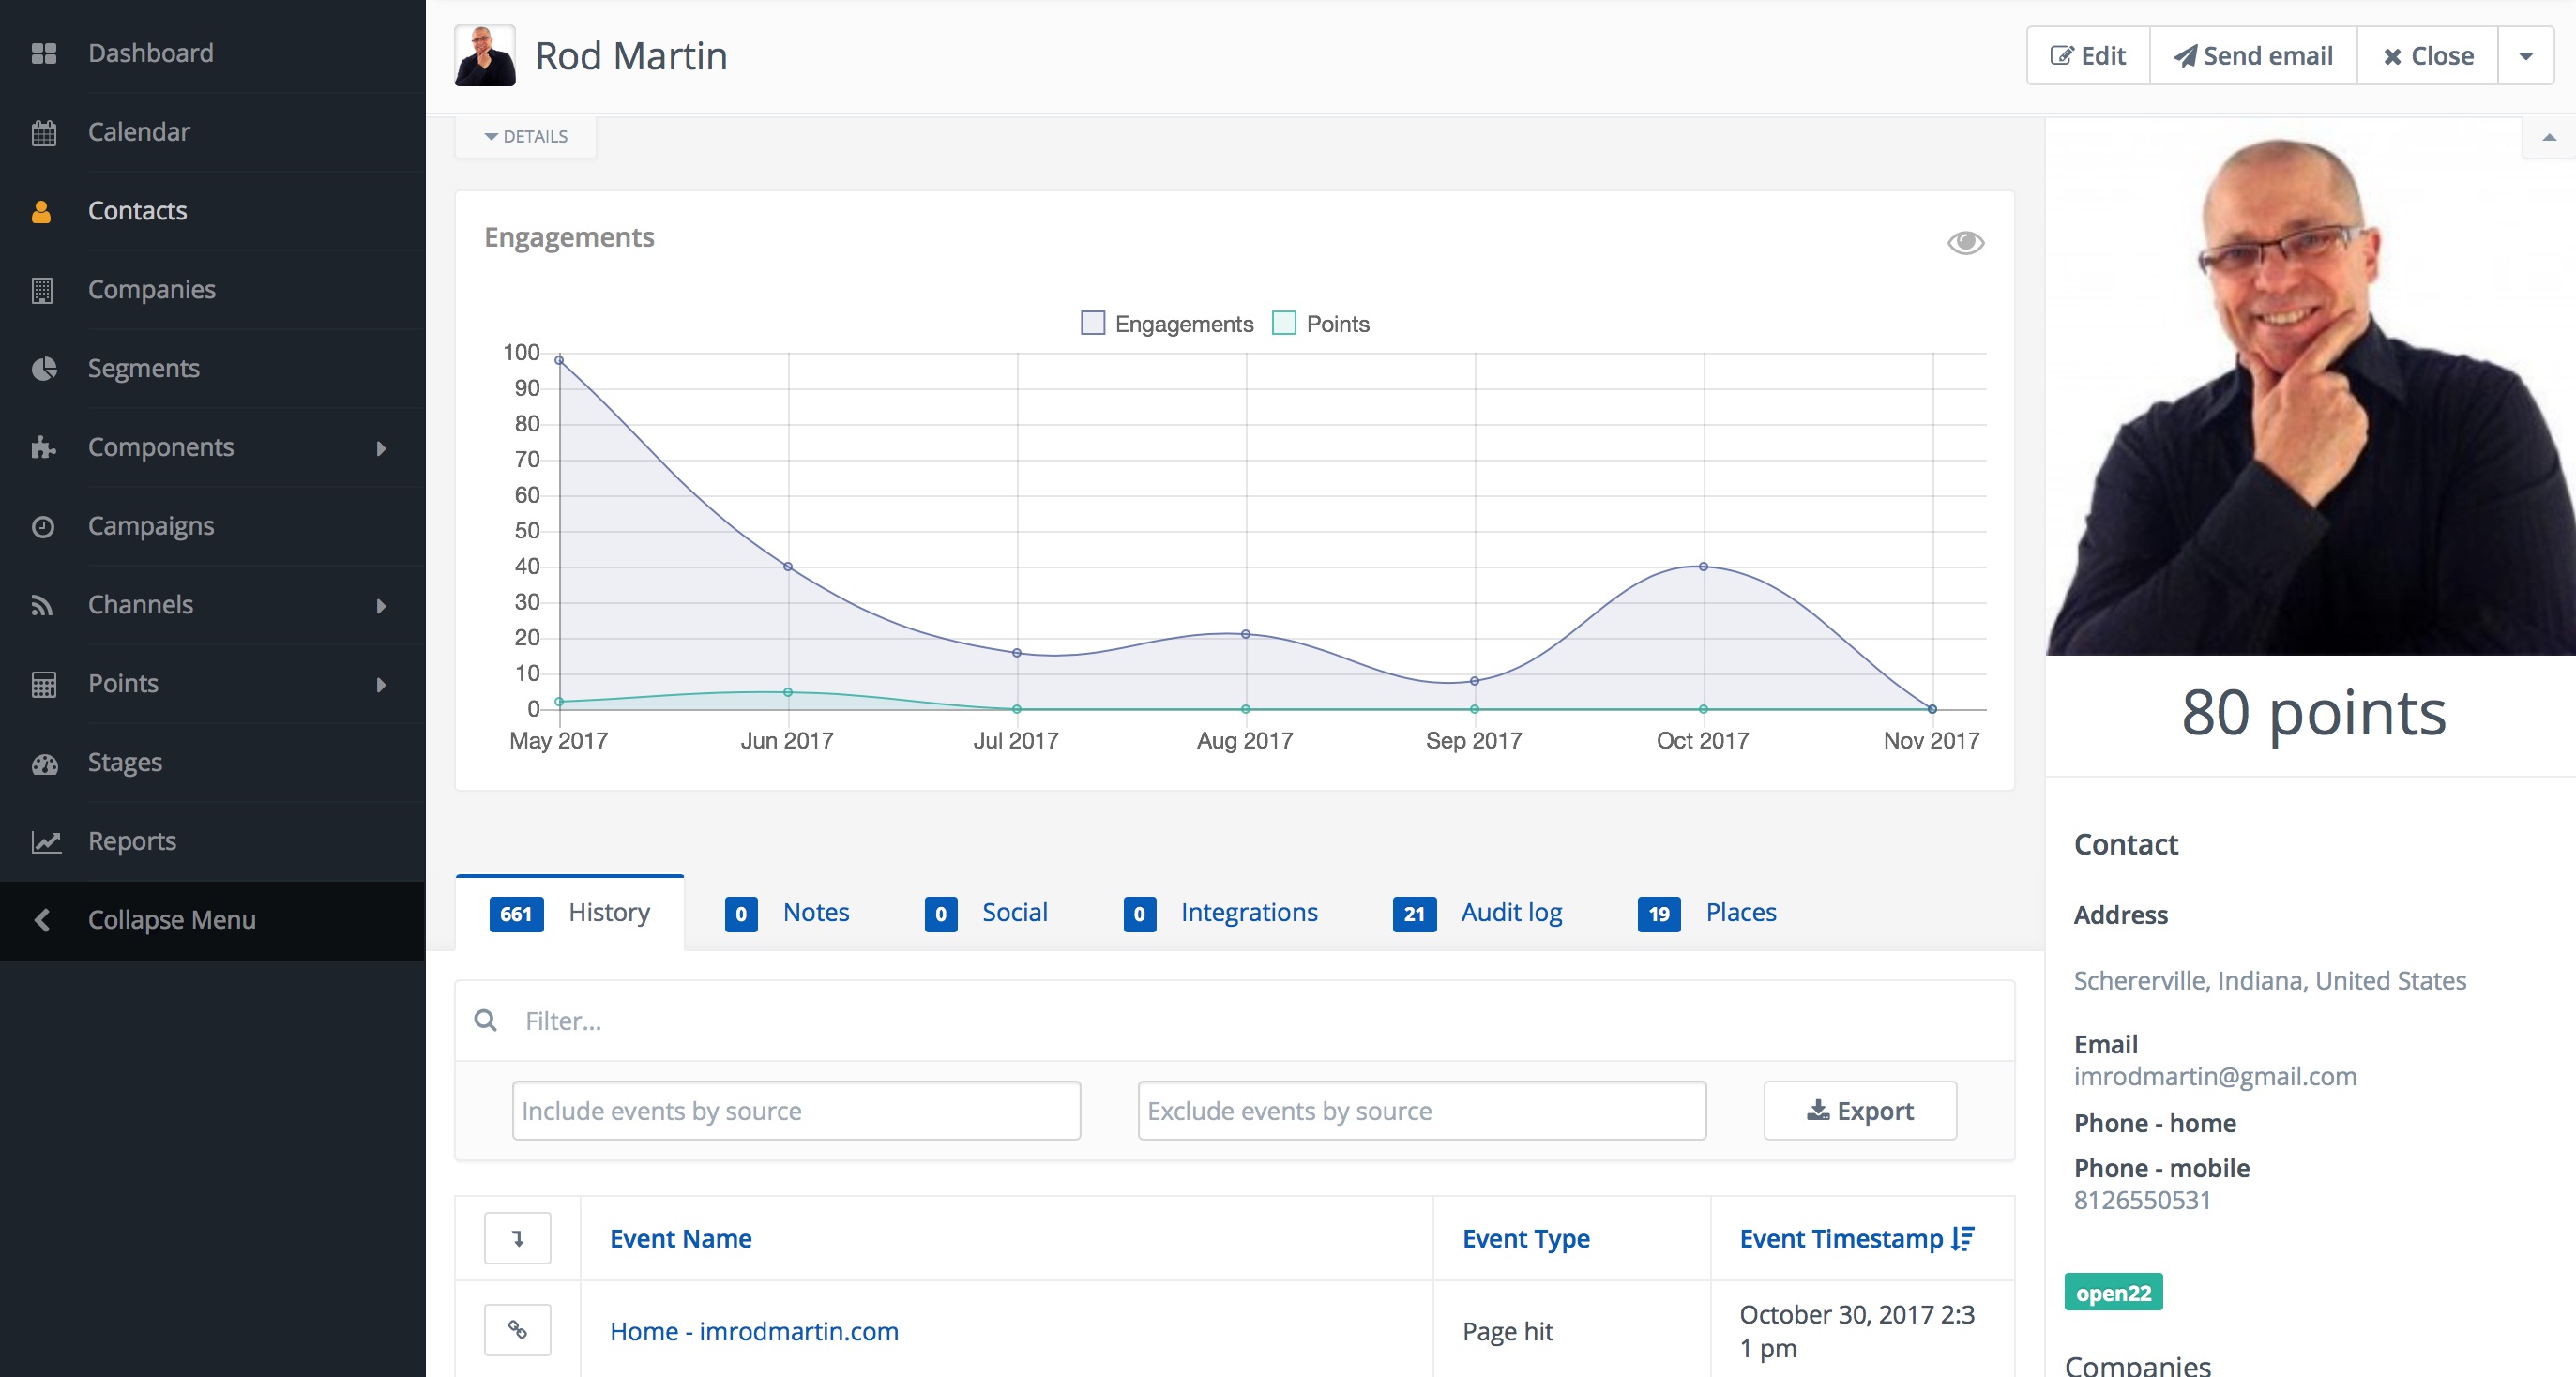Expand the Points submenu arrow

click(381, 685)
